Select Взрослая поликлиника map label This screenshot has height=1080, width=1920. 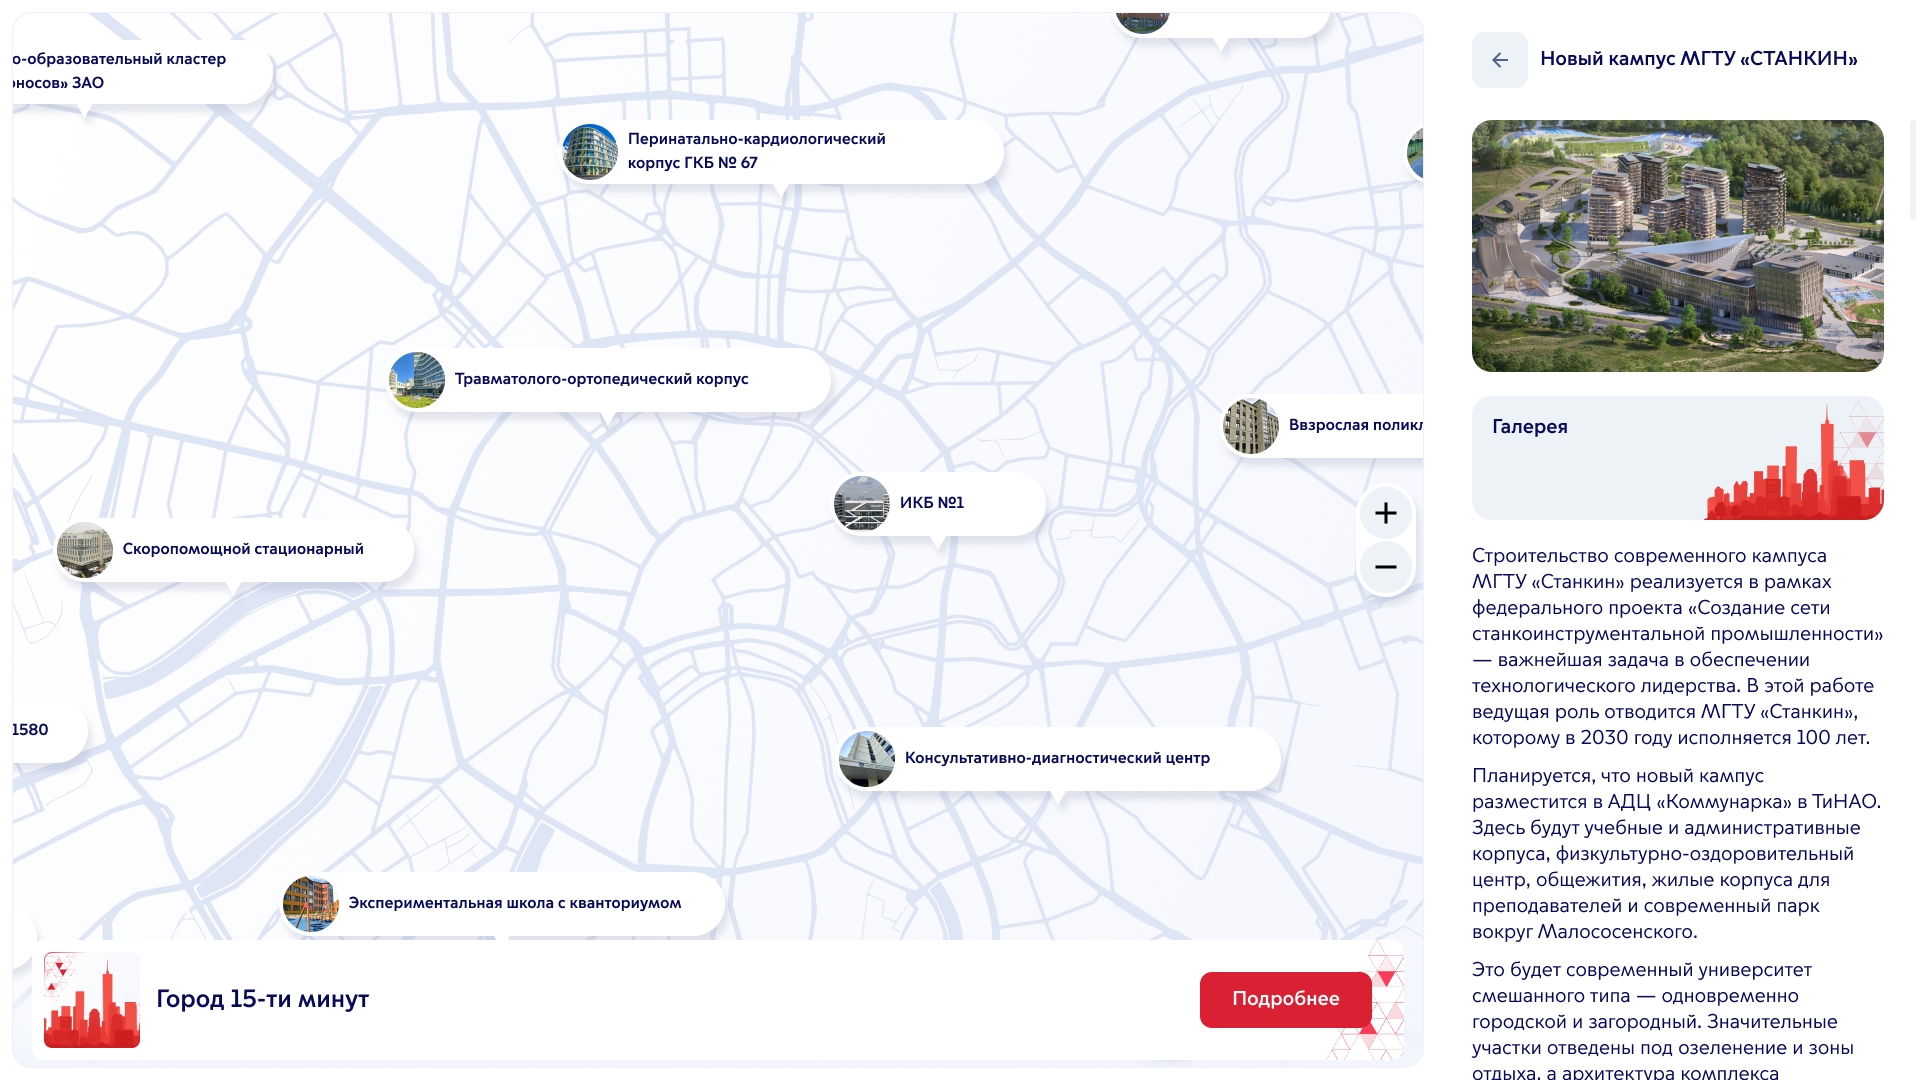pos(1355,425)
